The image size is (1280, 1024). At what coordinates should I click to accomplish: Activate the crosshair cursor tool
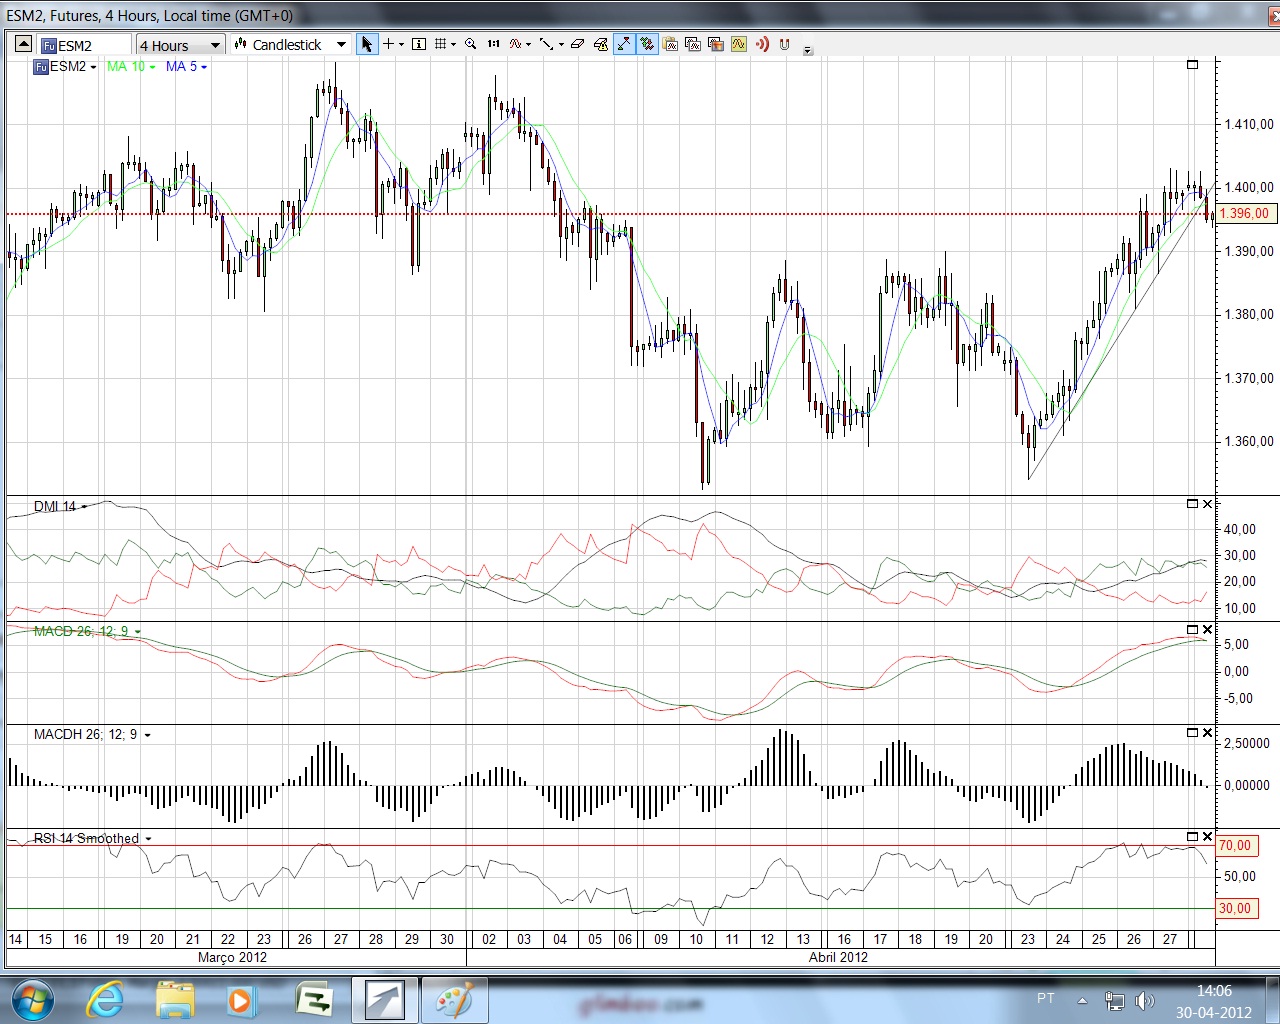click(x=389, y=44)
